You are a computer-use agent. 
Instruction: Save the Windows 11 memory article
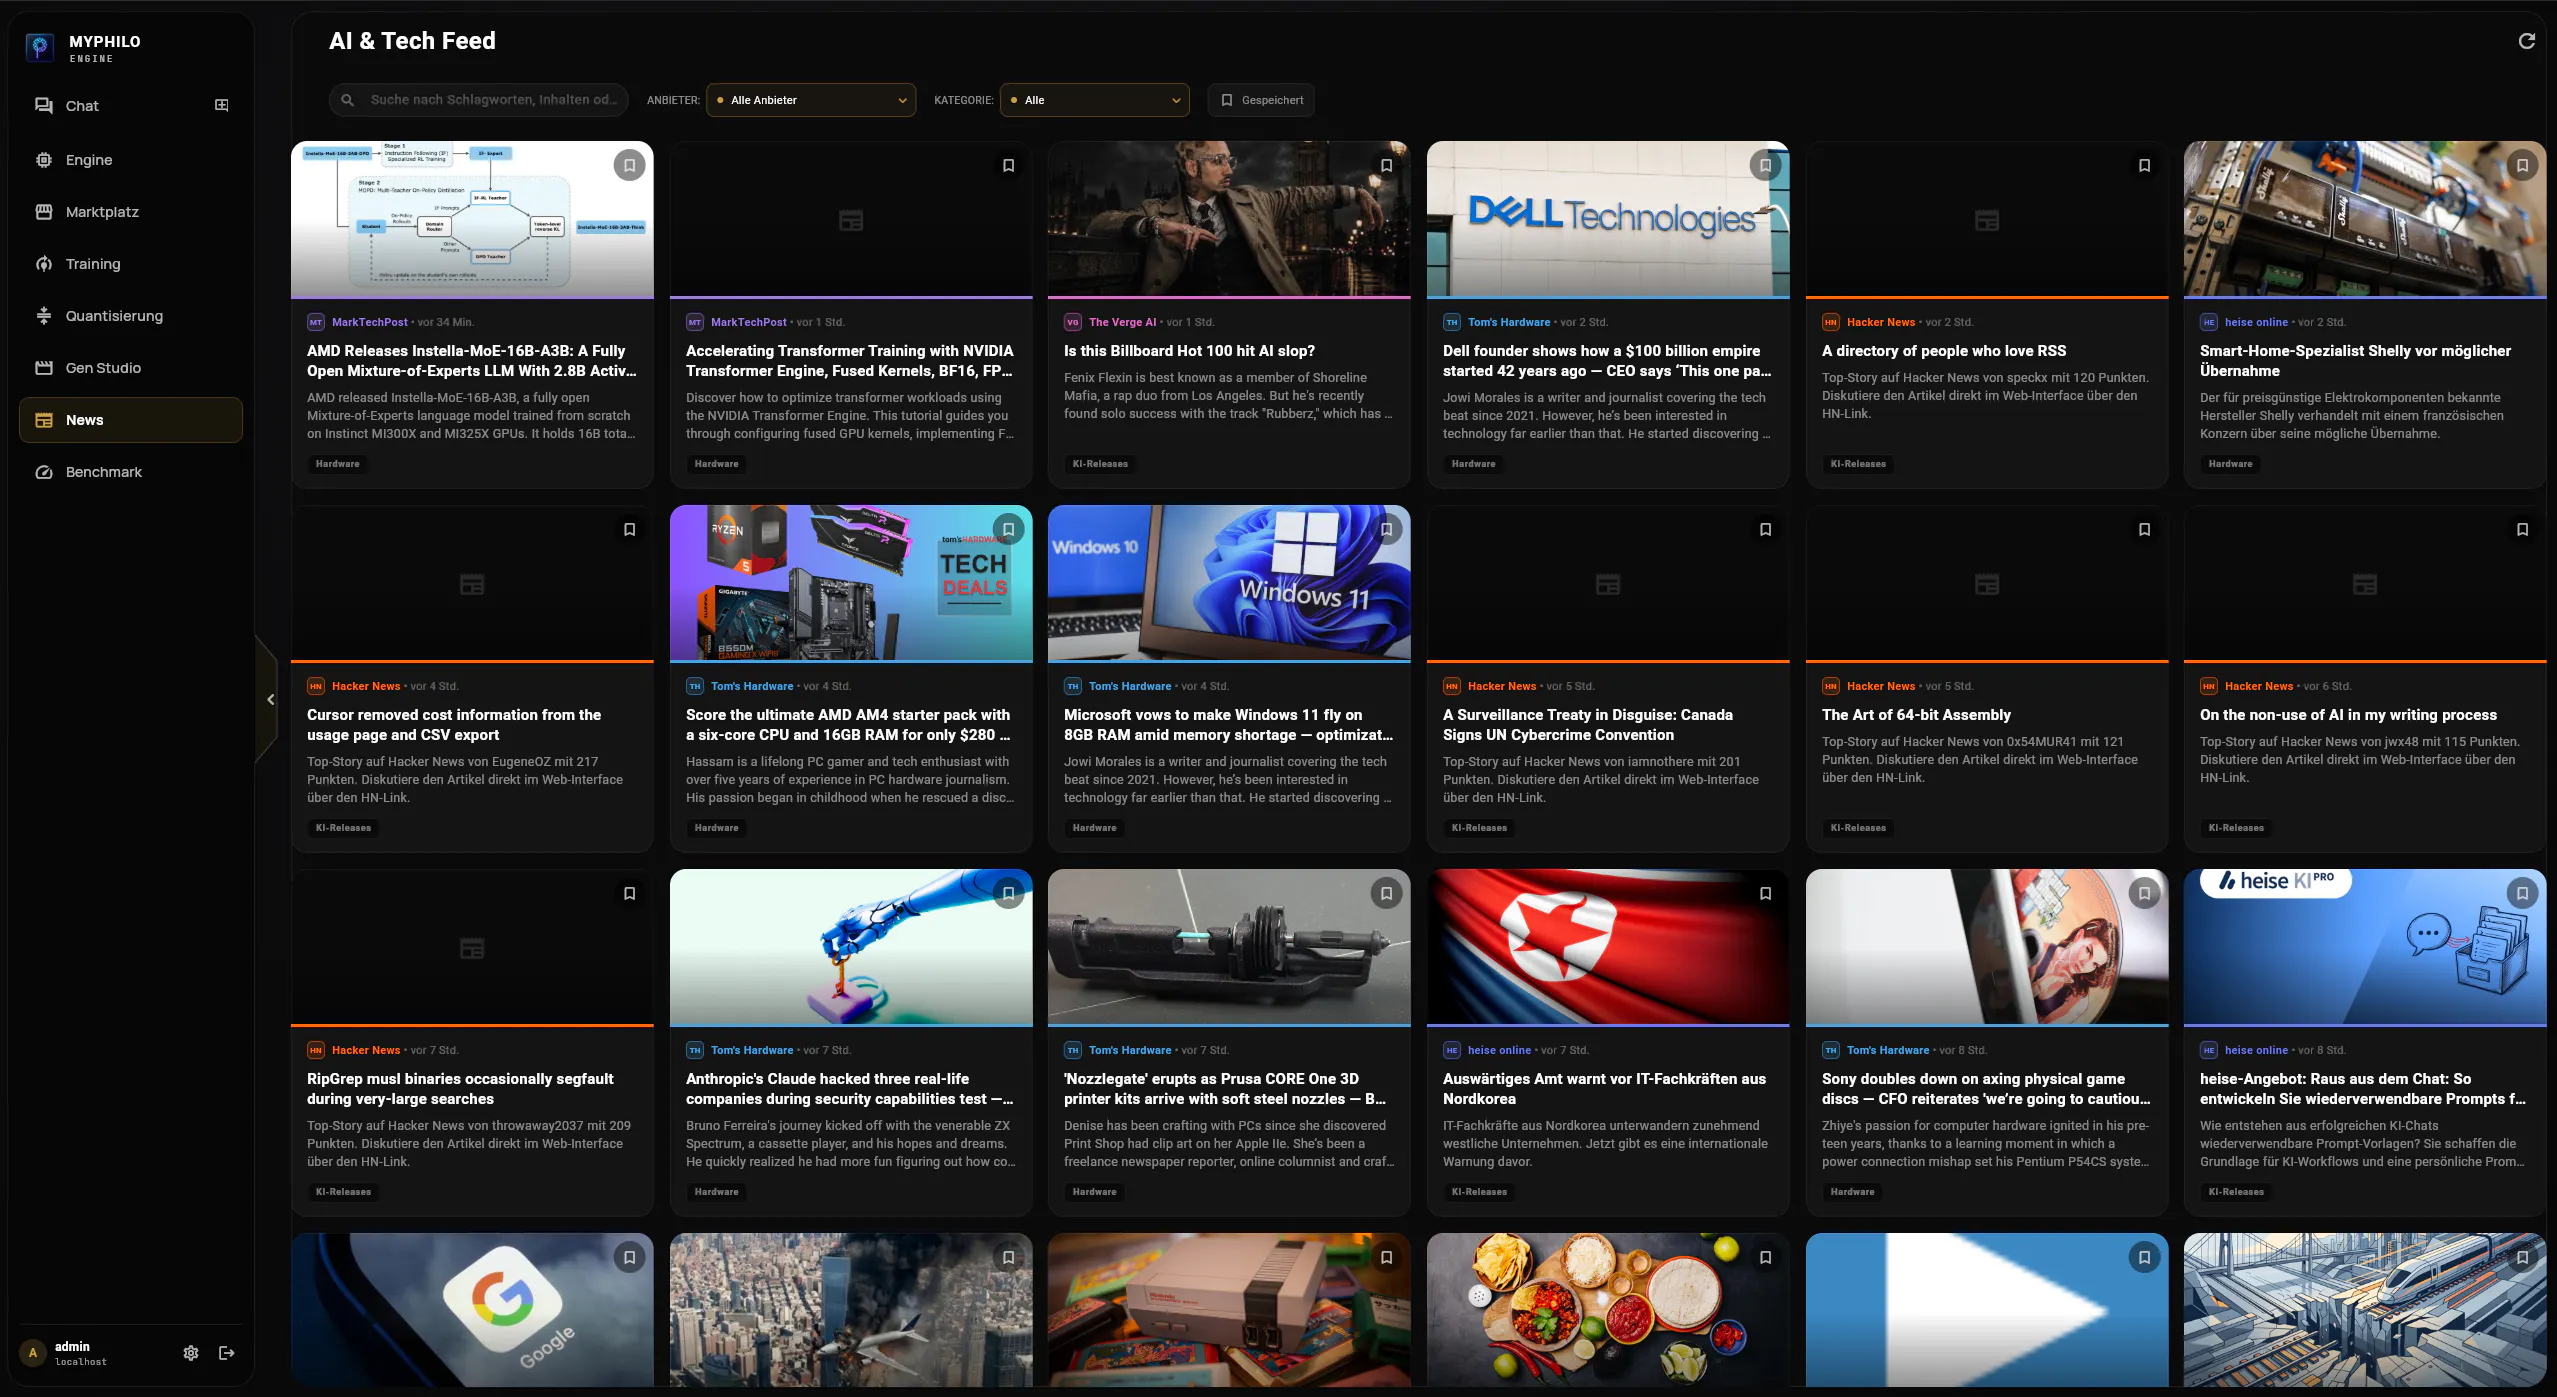click(x=1387, y=529)
